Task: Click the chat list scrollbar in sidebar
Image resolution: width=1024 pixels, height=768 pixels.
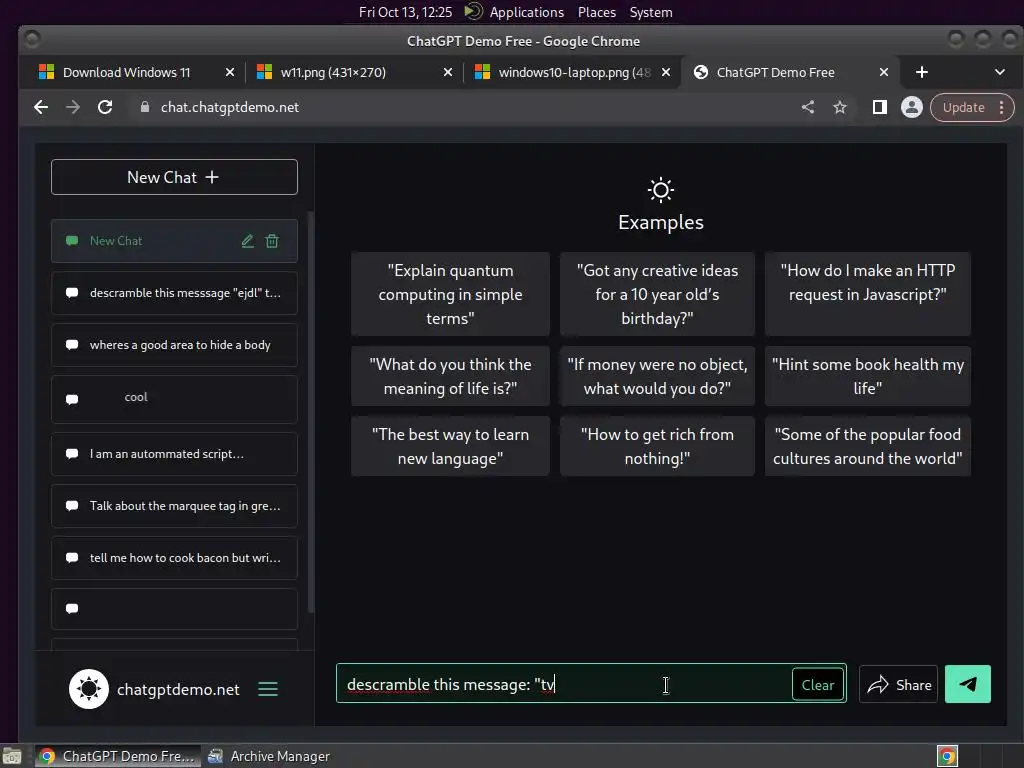Action: point(310,411)
